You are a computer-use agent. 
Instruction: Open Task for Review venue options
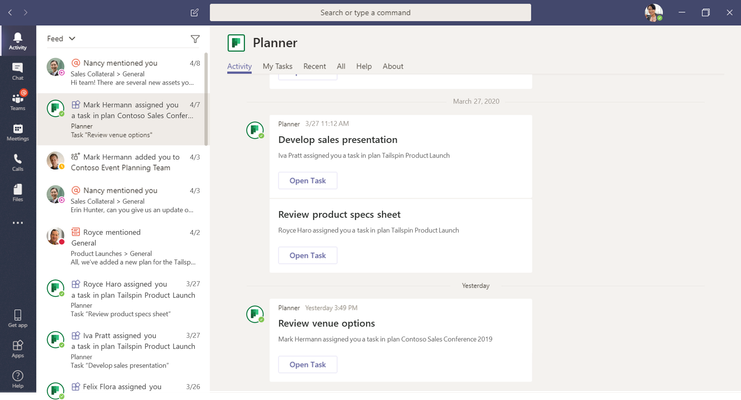click(x=308, y=365)
